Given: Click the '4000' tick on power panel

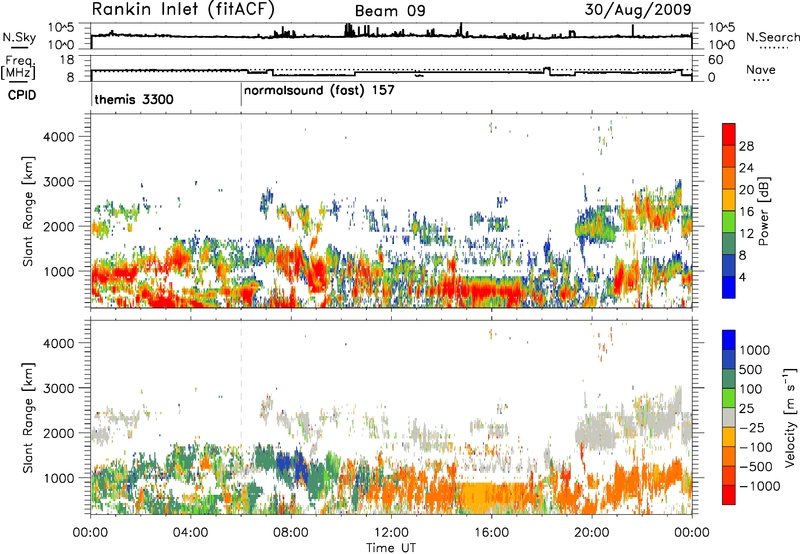Looking at the screenshot, I should tap(58, 137).
